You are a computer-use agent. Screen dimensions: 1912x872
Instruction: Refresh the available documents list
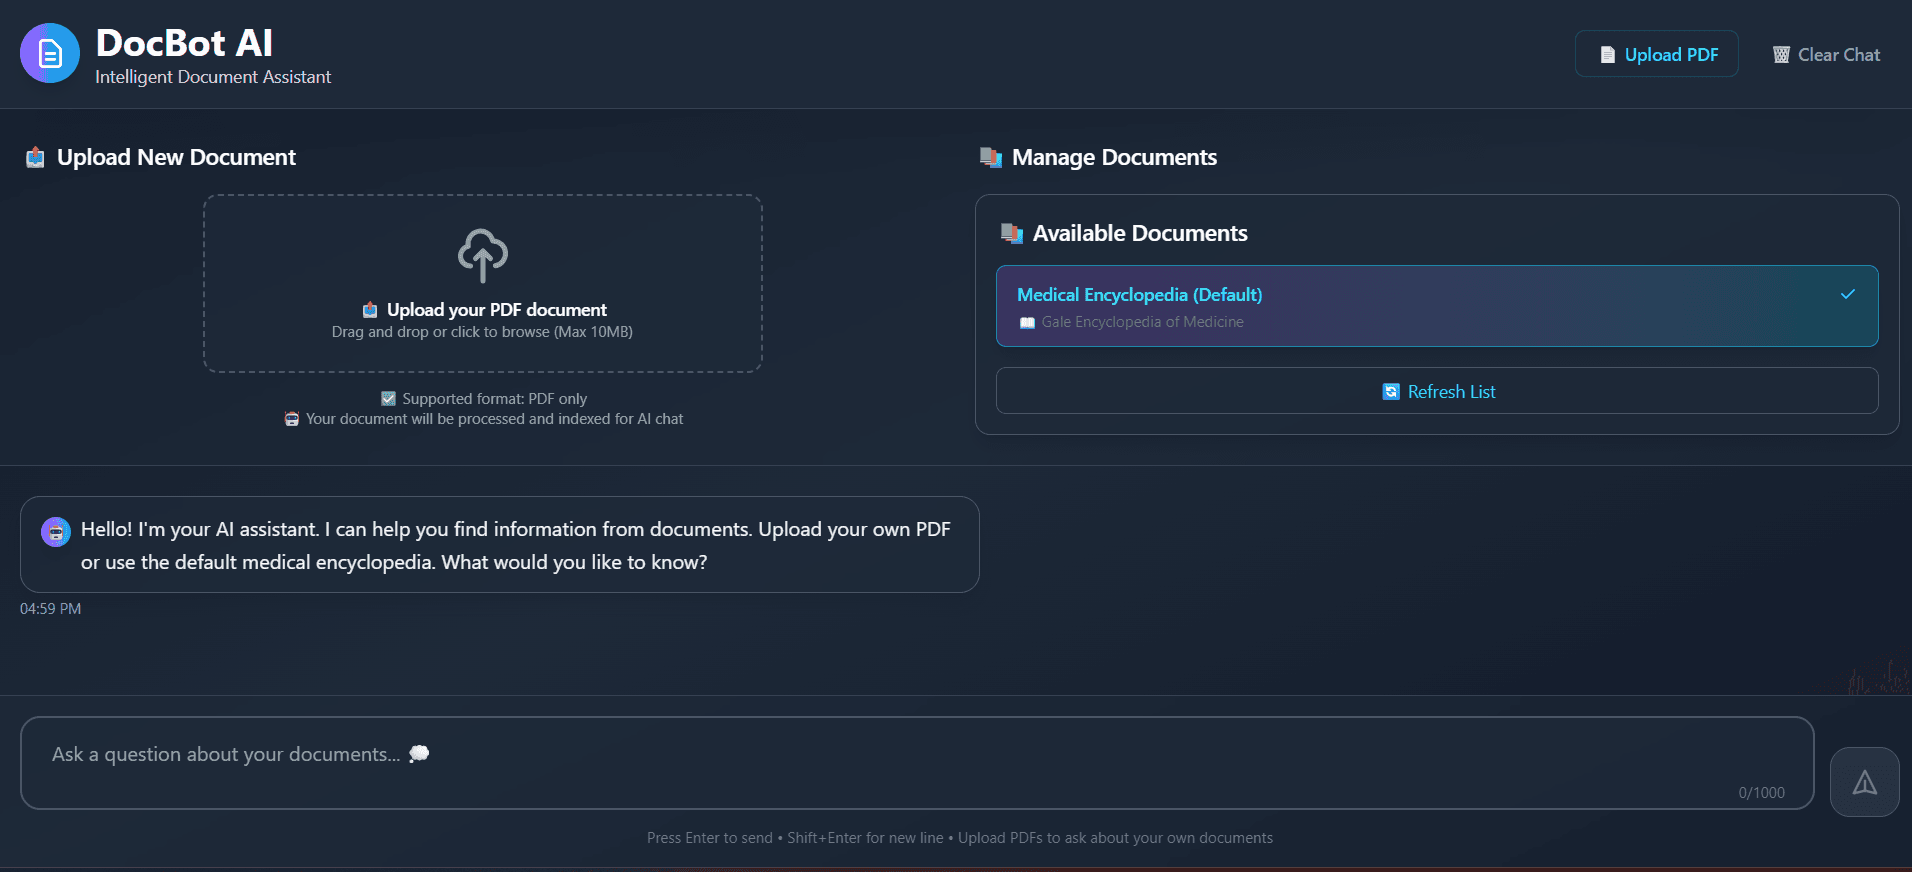point(1436,391)
